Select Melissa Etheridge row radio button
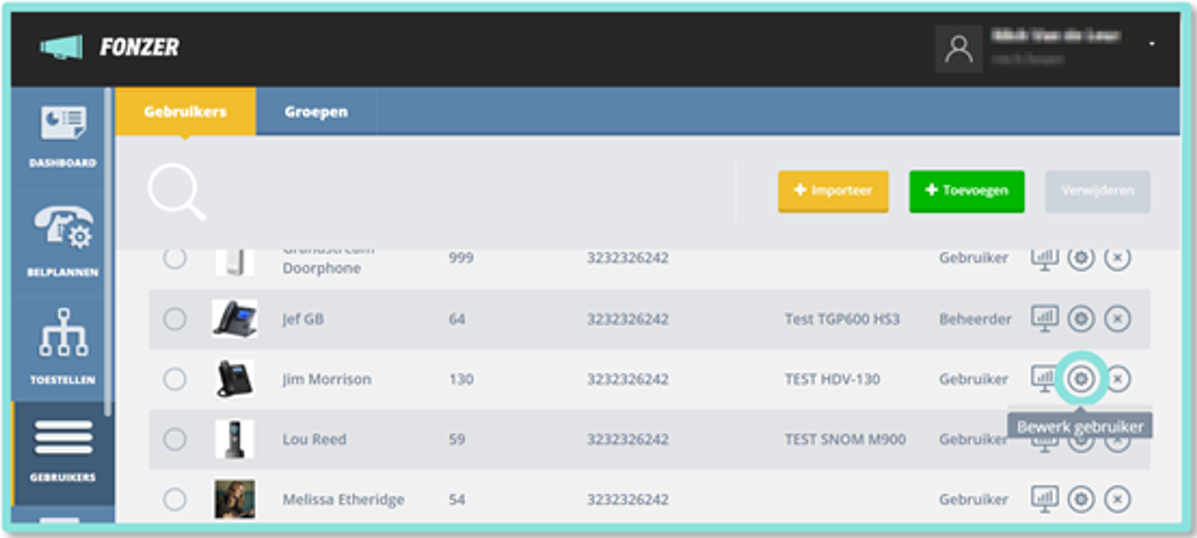This screenshot has width=1197, height=538. (x=175, y=499)
